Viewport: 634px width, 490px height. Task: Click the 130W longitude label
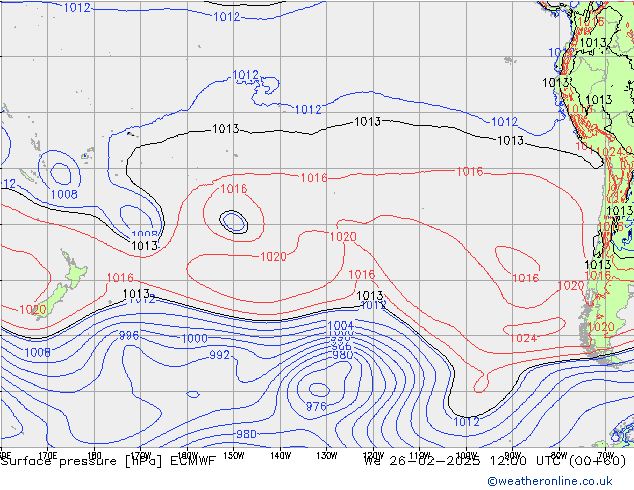[x=327, y=455]
